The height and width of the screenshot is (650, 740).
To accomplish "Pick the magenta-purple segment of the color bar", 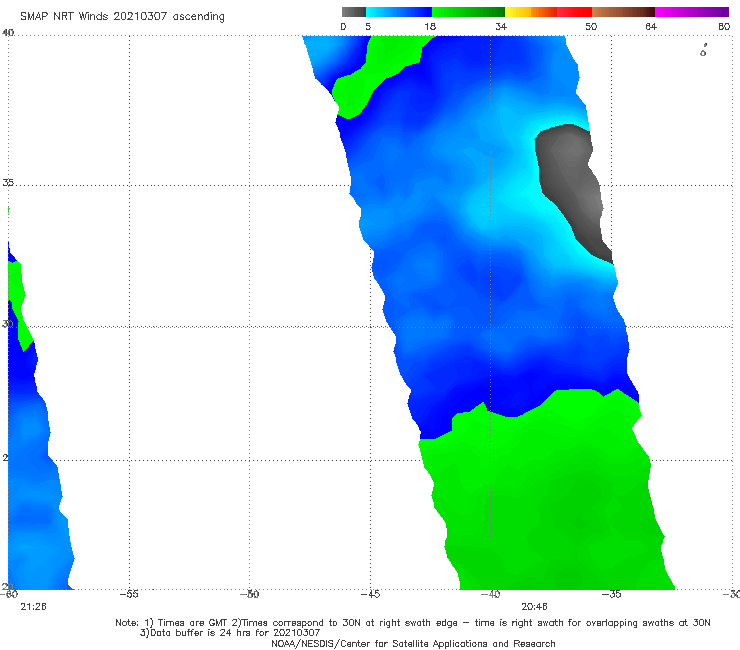I will click(692, 12).
